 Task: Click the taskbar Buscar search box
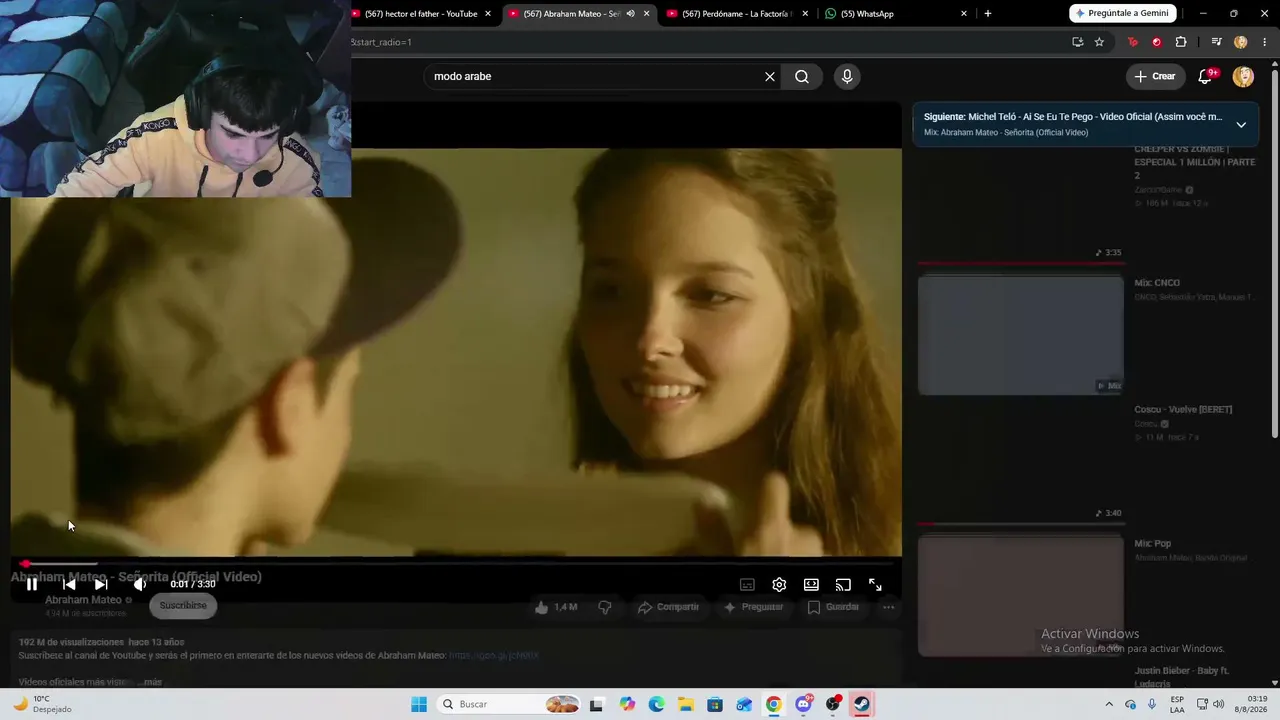510,704
